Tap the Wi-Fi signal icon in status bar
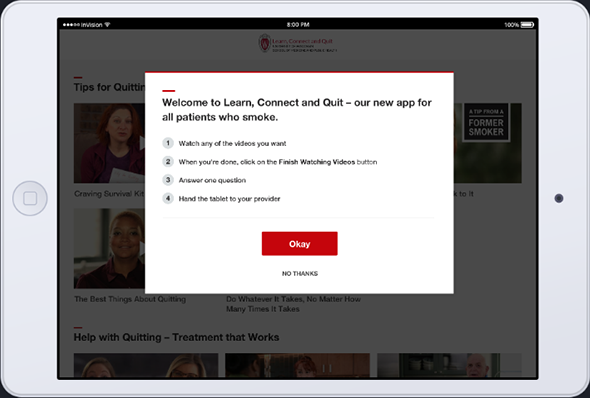Image resolution: width=590 pixels, height=398 pixels. click(107, 25)
